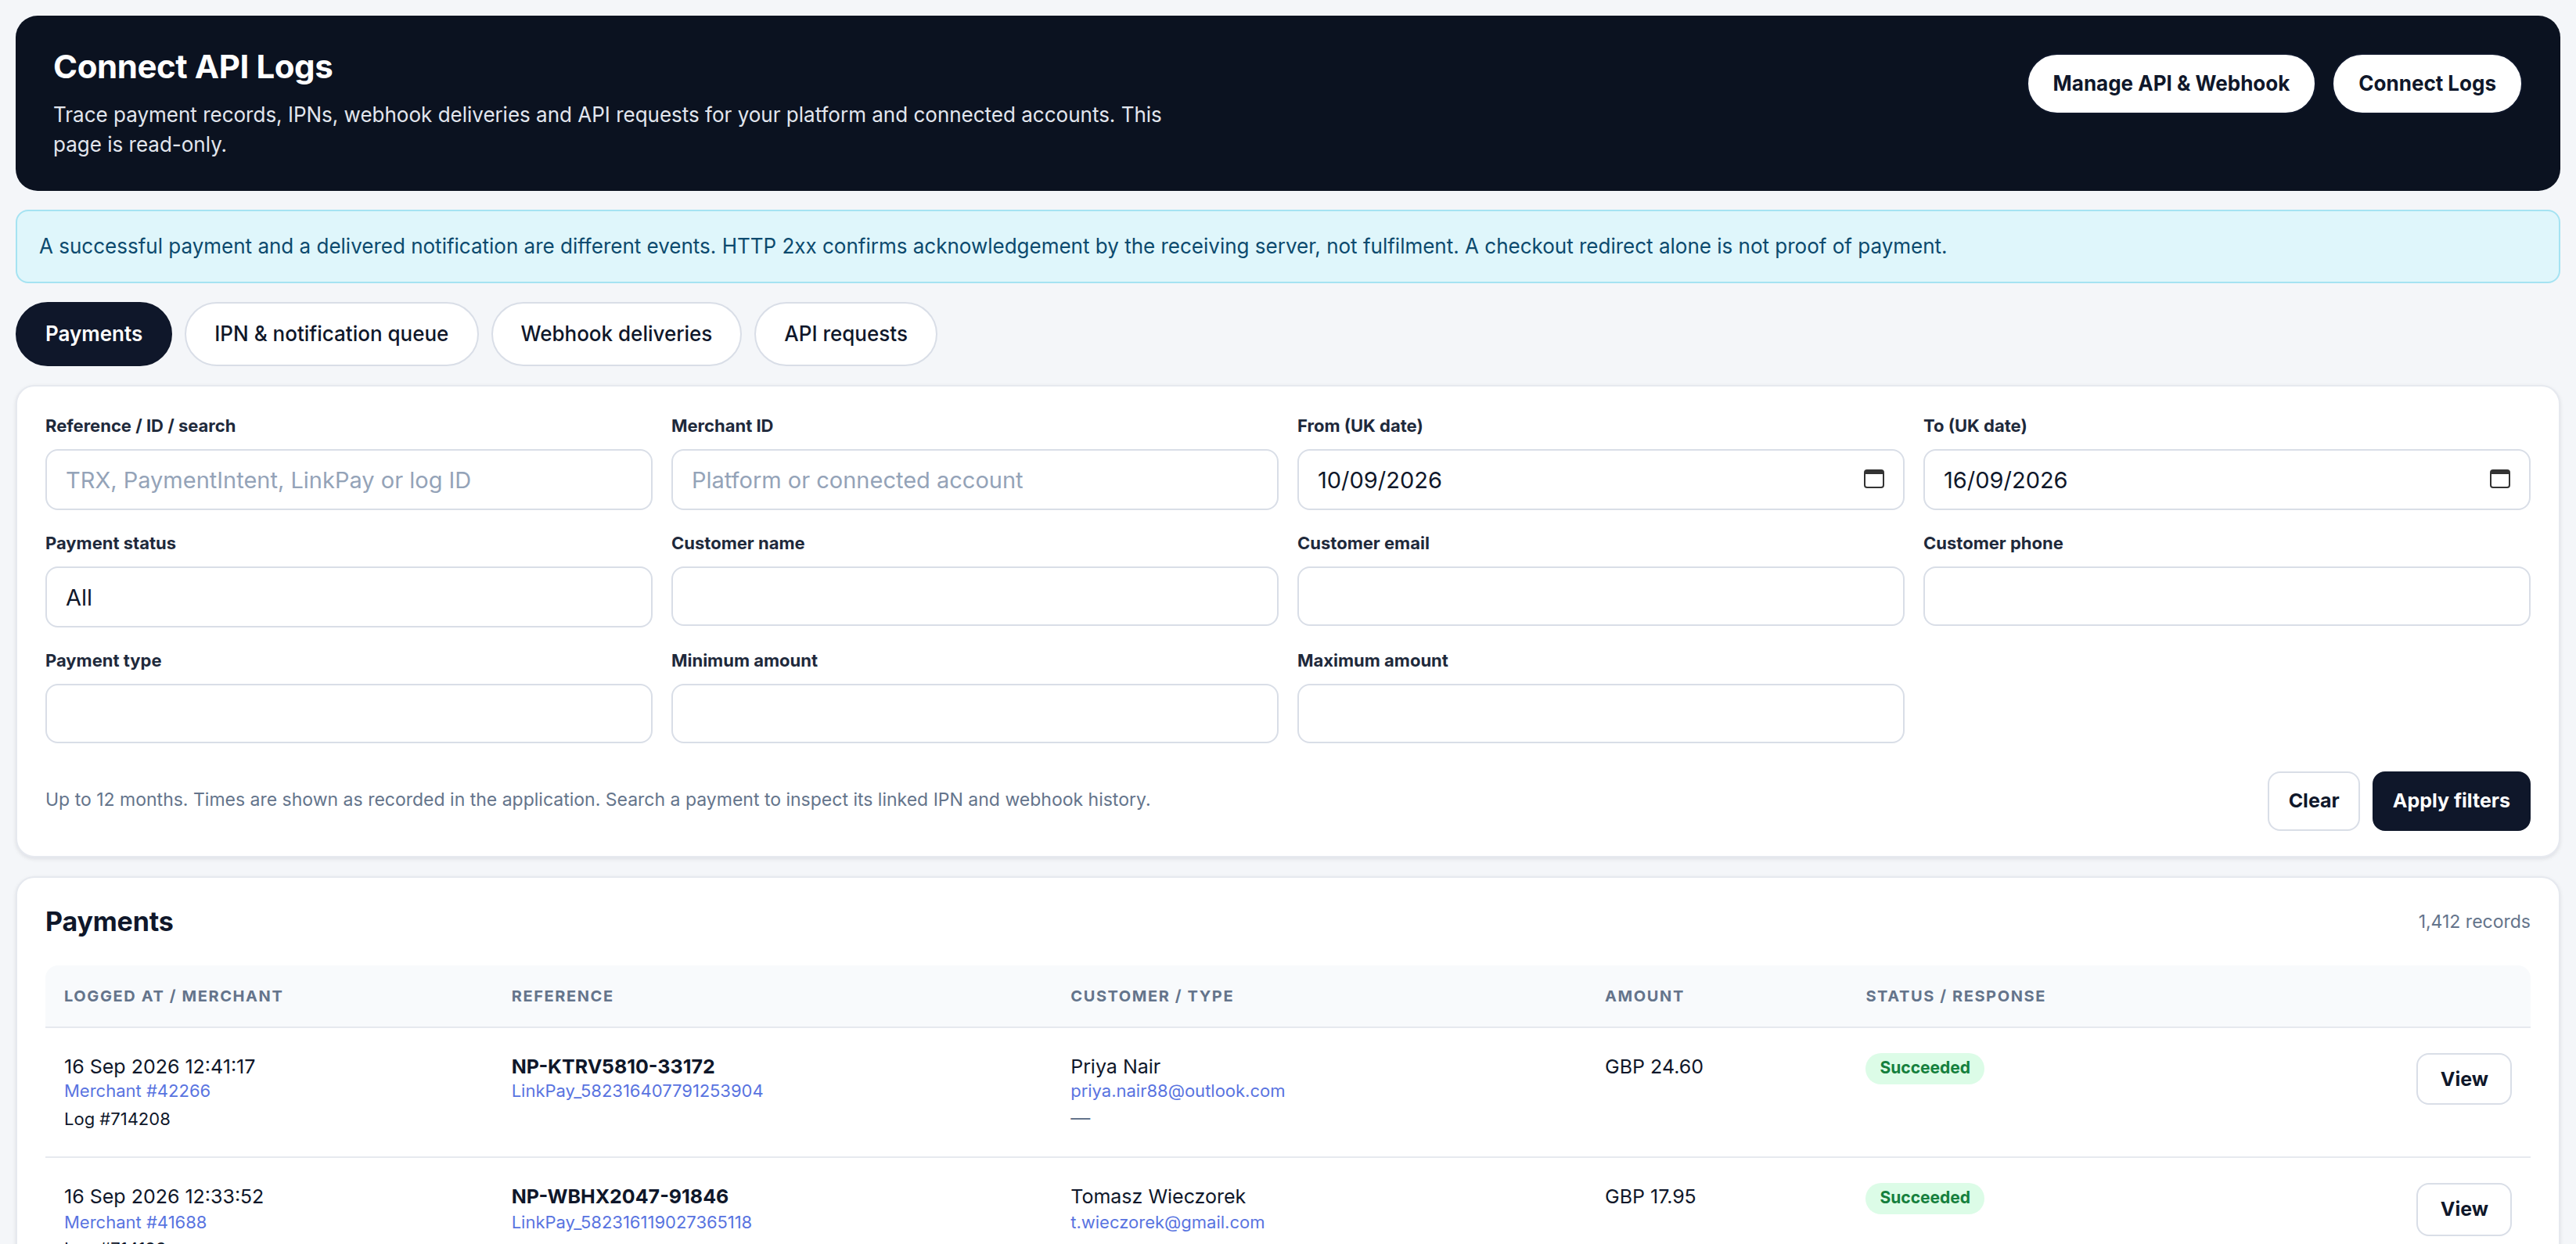
Task: Click the Reference column header
Action: [562, 996]
